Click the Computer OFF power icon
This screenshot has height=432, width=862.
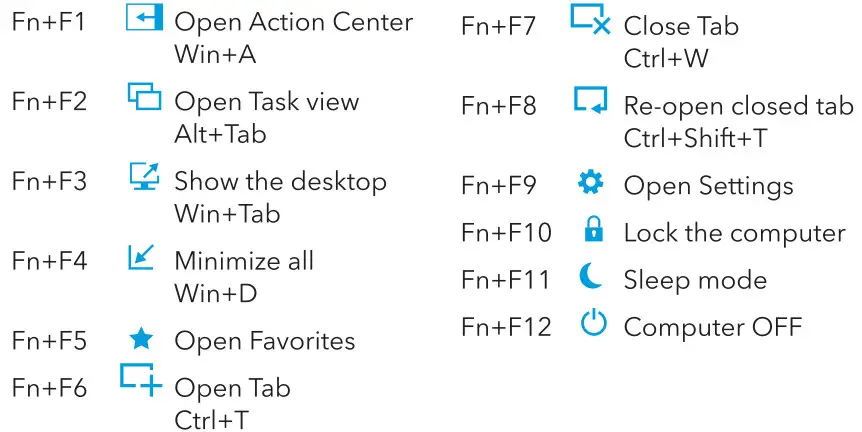pos(593,325)
